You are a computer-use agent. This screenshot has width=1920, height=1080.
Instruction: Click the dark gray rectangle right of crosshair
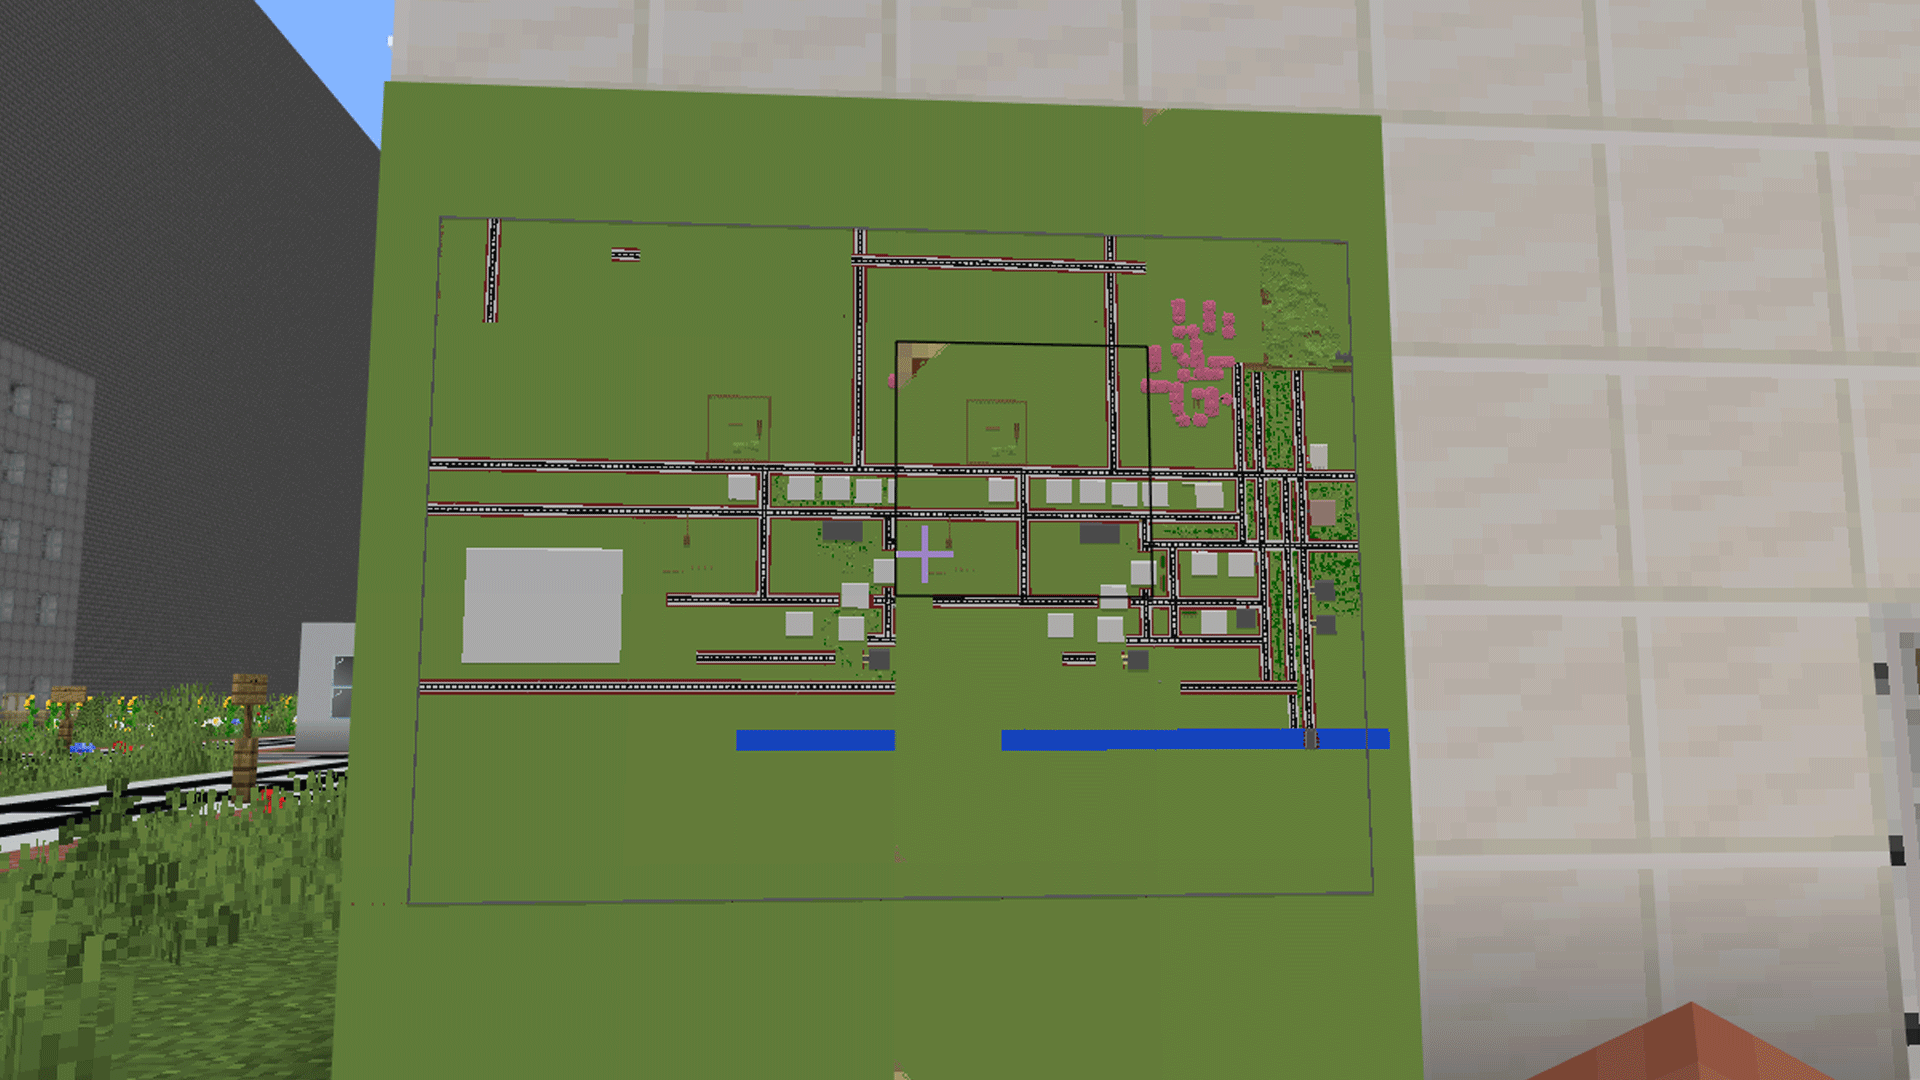point(1099,534)
